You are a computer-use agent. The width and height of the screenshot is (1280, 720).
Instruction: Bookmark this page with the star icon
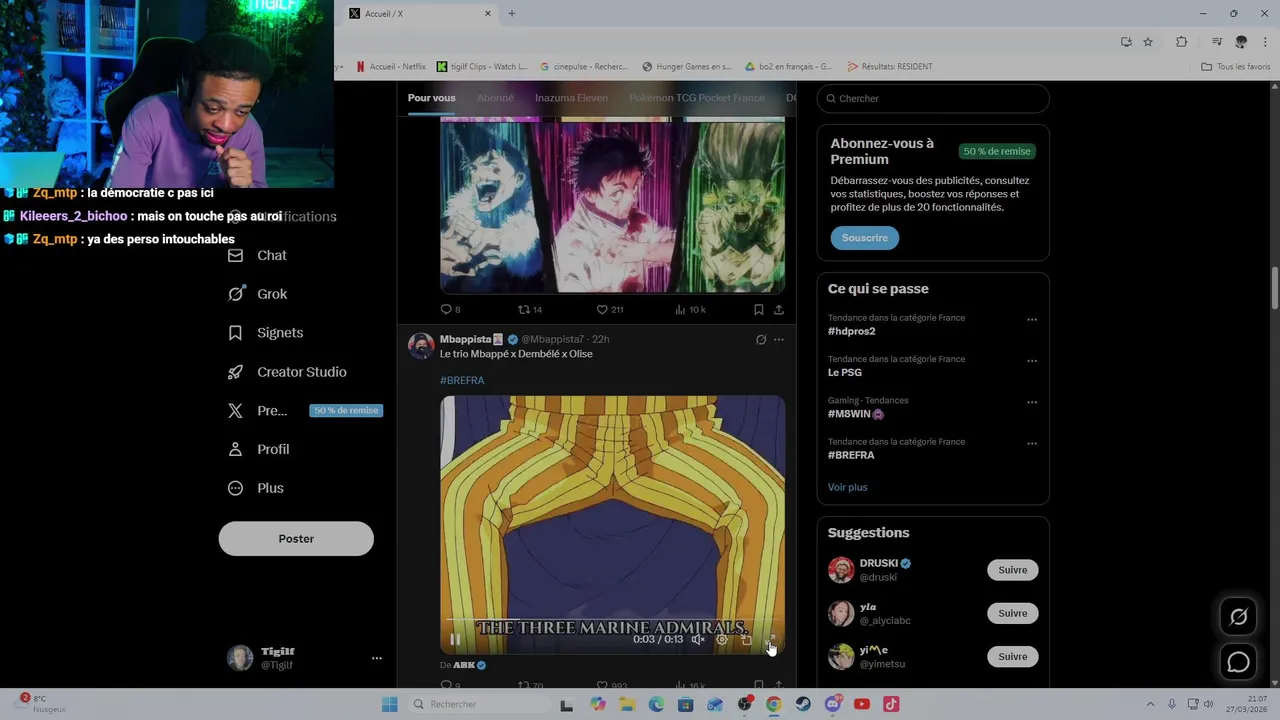coord(1148,42)
